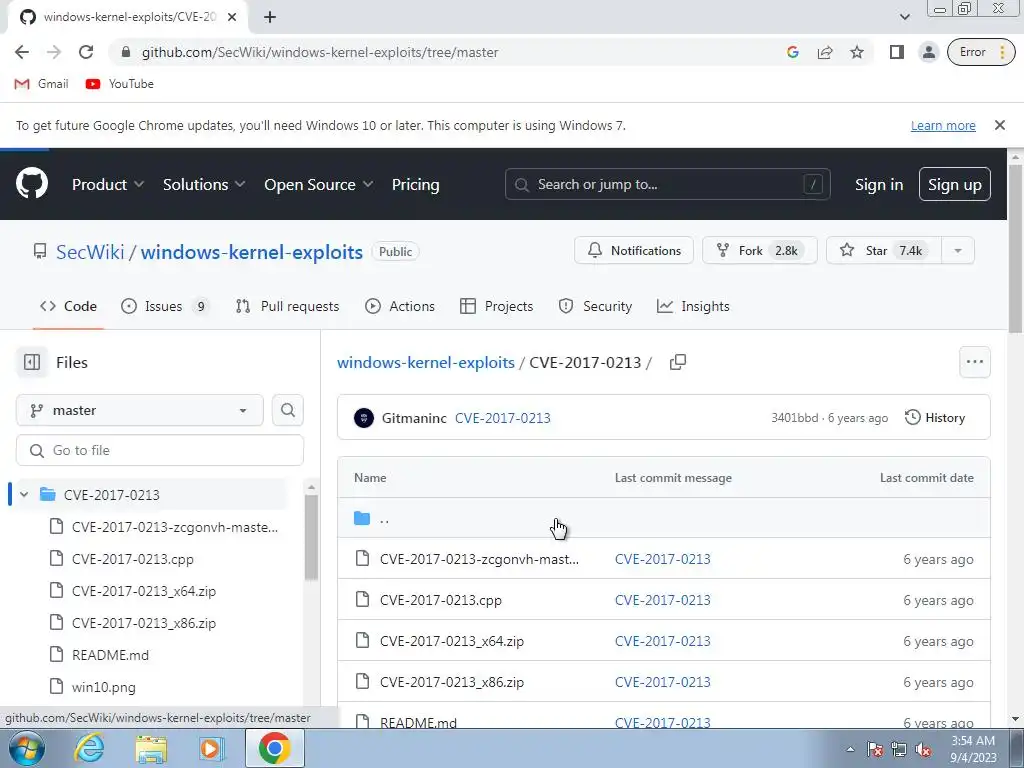Star the repository
This screenshot has height=768, width=1024.
(884, 250)
